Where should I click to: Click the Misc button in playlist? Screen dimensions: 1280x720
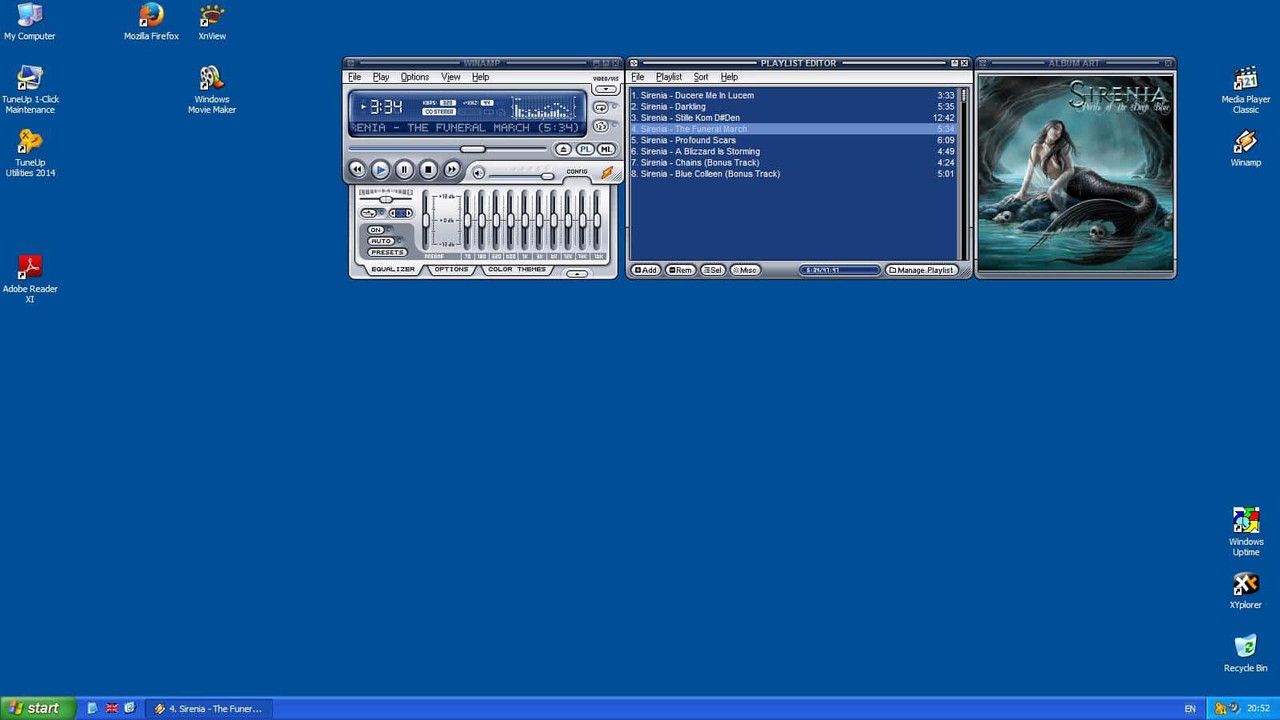[745, 270]
